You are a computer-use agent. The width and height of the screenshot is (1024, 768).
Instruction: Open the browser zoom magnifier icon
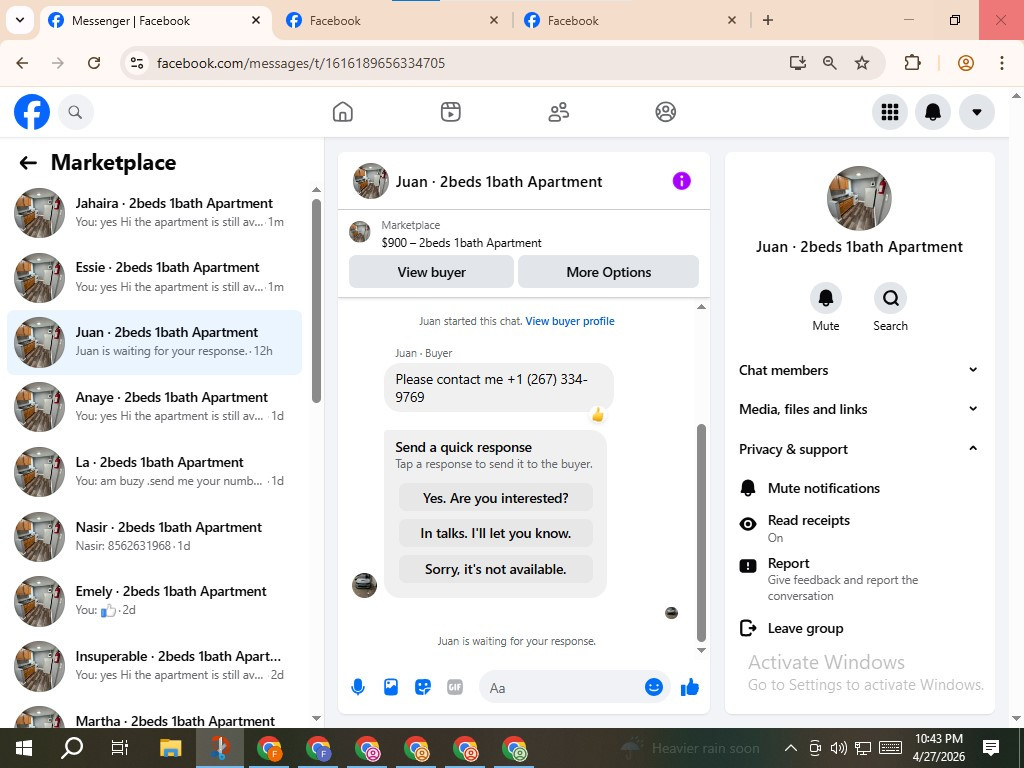pos(829,63)
